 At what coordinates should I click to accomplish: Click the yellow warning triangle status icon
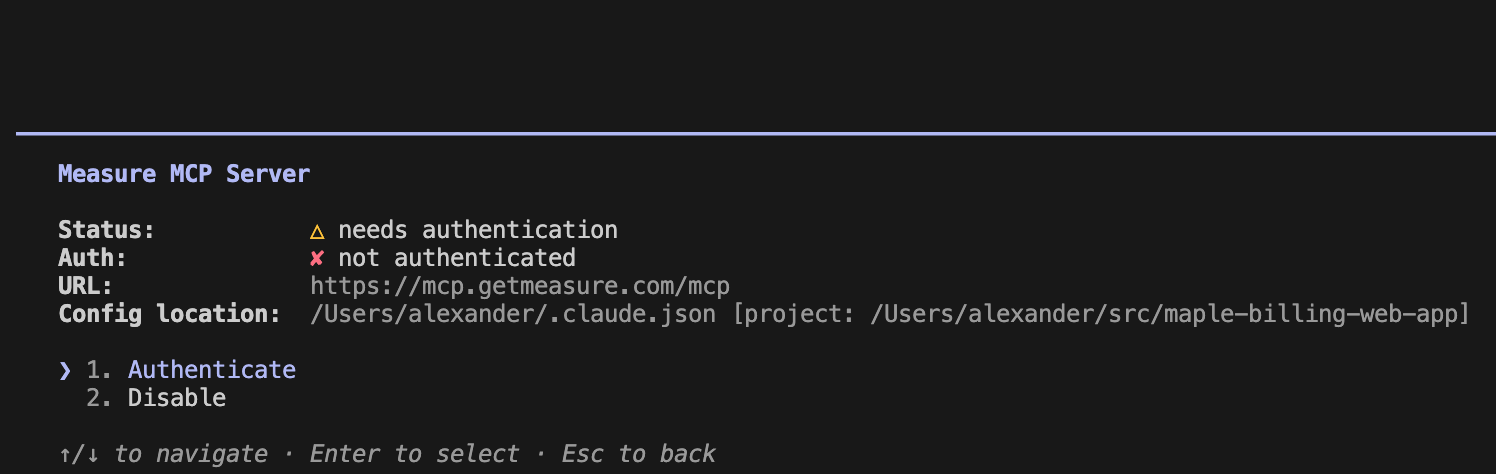point(317,231)
